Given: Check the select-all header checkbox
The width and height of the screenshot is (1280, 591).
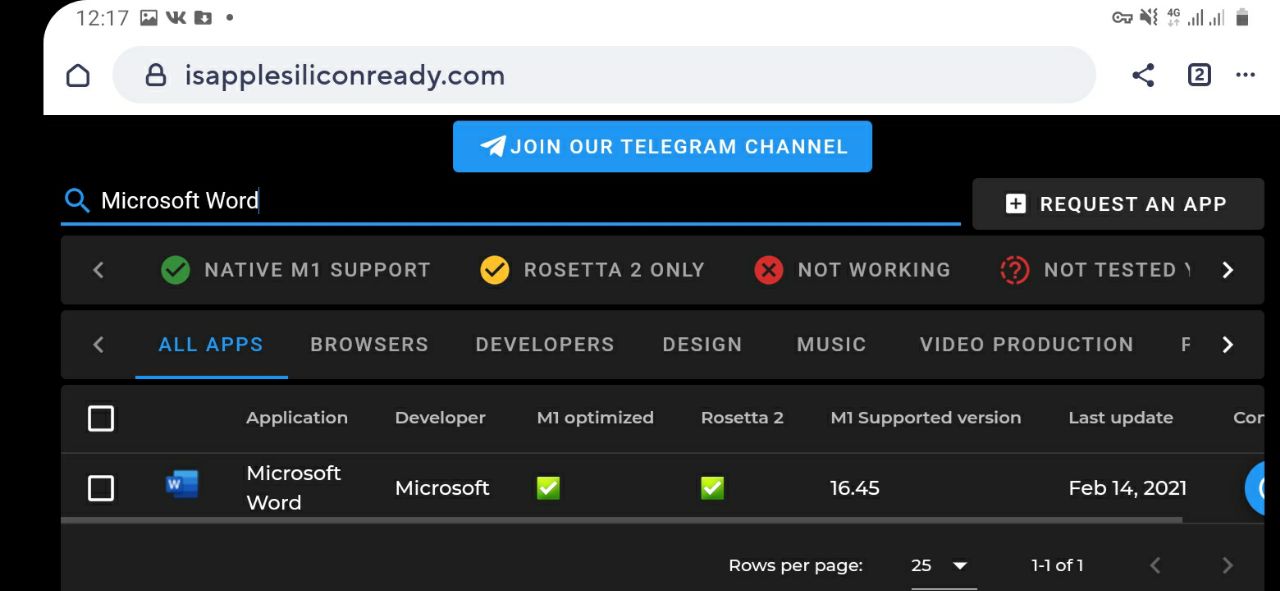Looking at the screenshot, I should (x=101, y=418).
